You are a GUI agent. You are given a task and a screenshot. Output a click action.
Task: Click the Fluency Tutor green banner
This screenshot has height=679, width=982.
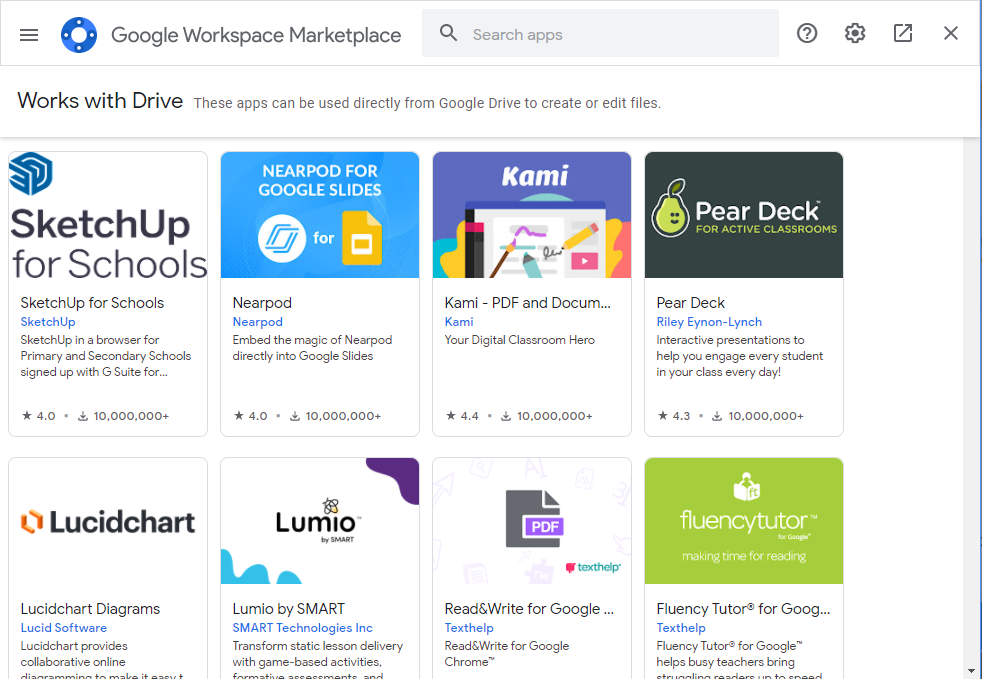click(x=744, y=521)
